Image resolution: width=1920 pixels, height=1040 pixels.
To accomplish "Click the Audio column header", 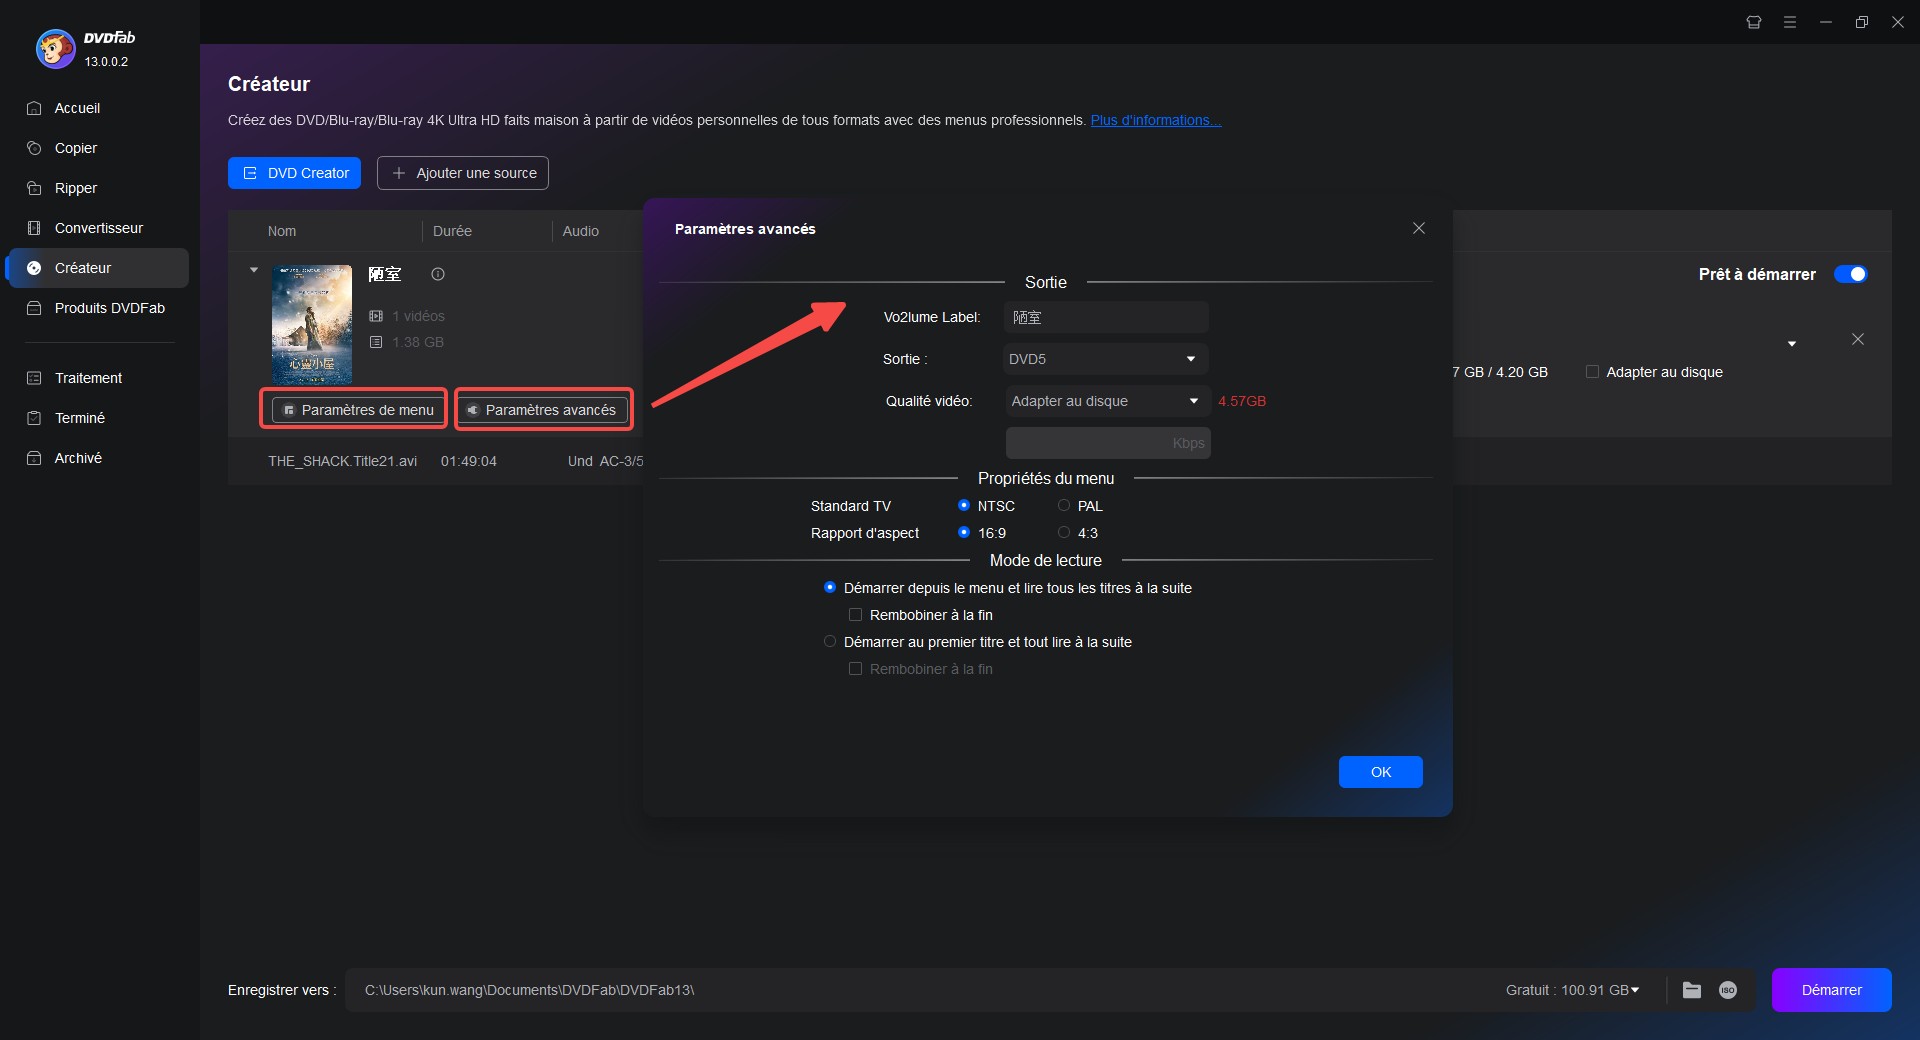I will [x=580, y=231].
